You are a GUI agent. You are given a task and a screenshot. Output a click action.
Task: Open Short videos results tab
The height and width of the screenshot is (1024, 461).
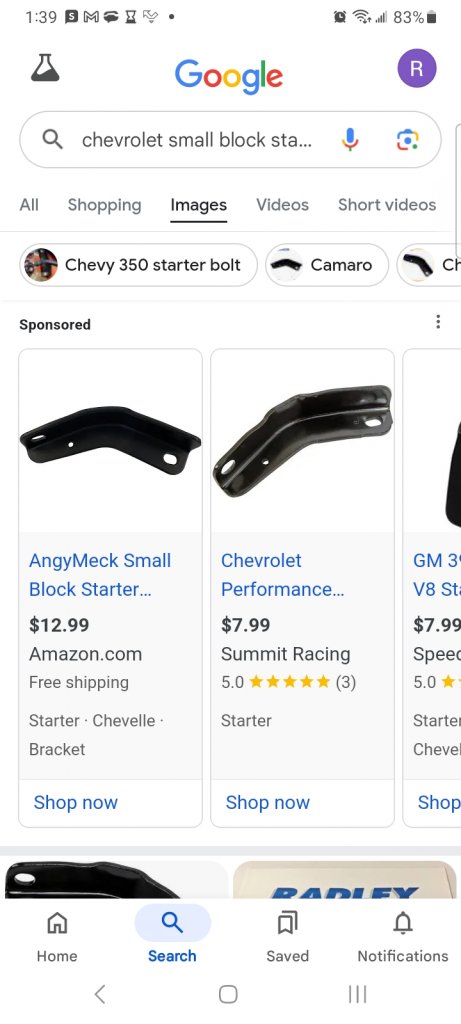click(387, 204)
